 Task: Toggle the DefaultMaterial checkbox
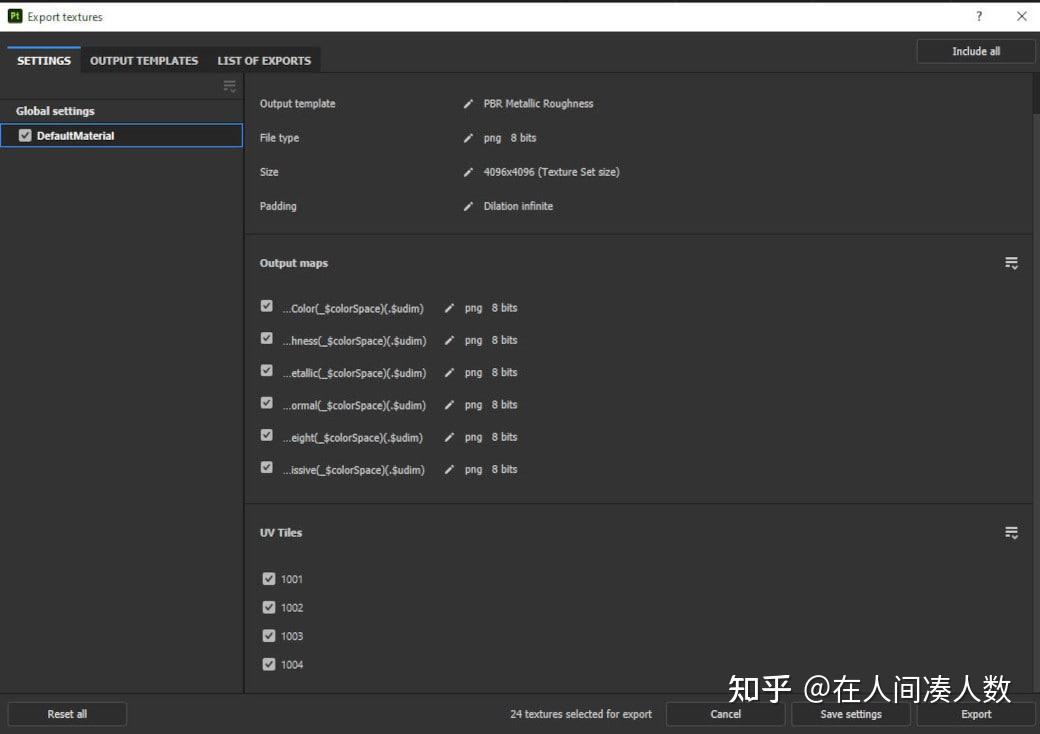coord(24,135)
